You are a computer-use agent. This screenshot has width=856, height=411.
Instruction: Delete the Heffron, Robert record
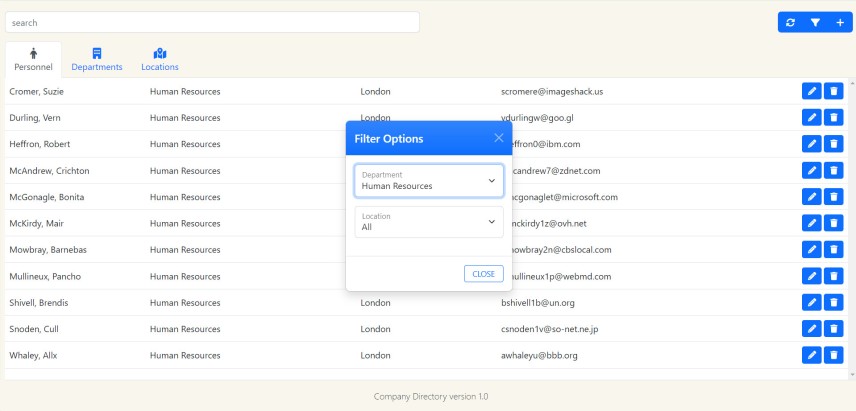[x=834, y=144]
